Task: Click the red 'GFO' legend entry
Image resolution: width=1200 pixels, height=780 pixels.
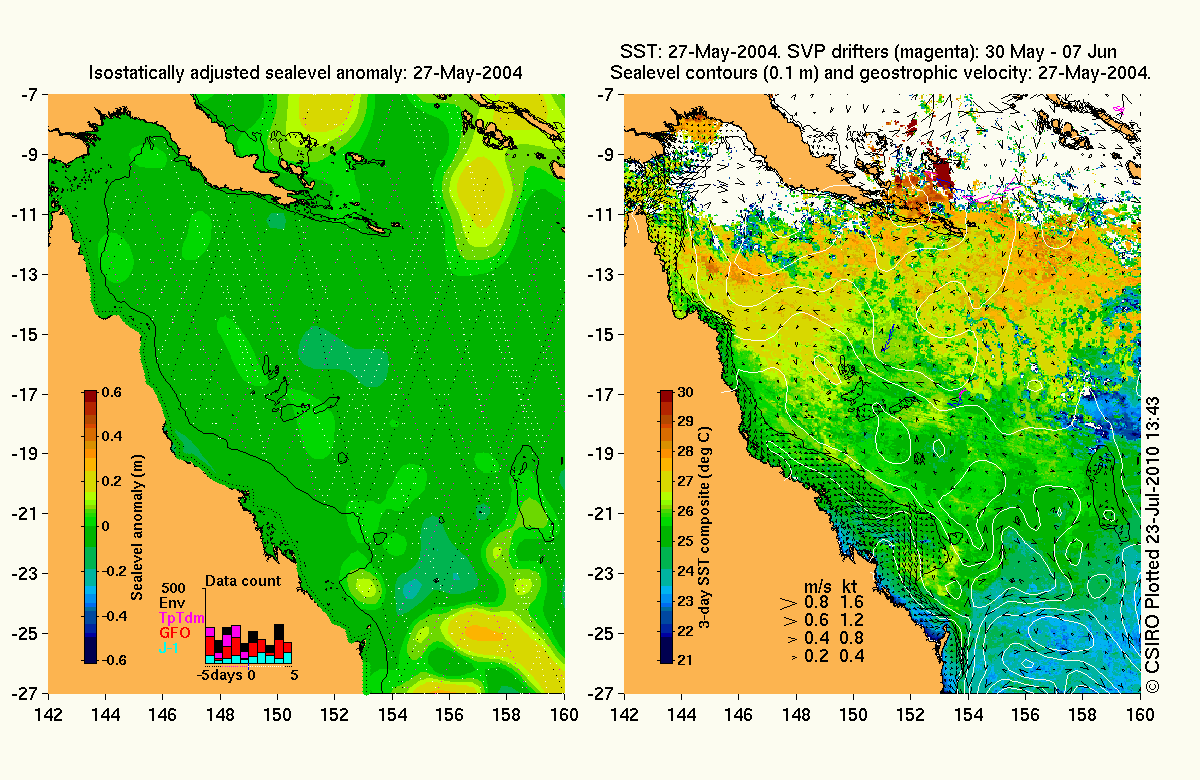Action: (176, 633)
